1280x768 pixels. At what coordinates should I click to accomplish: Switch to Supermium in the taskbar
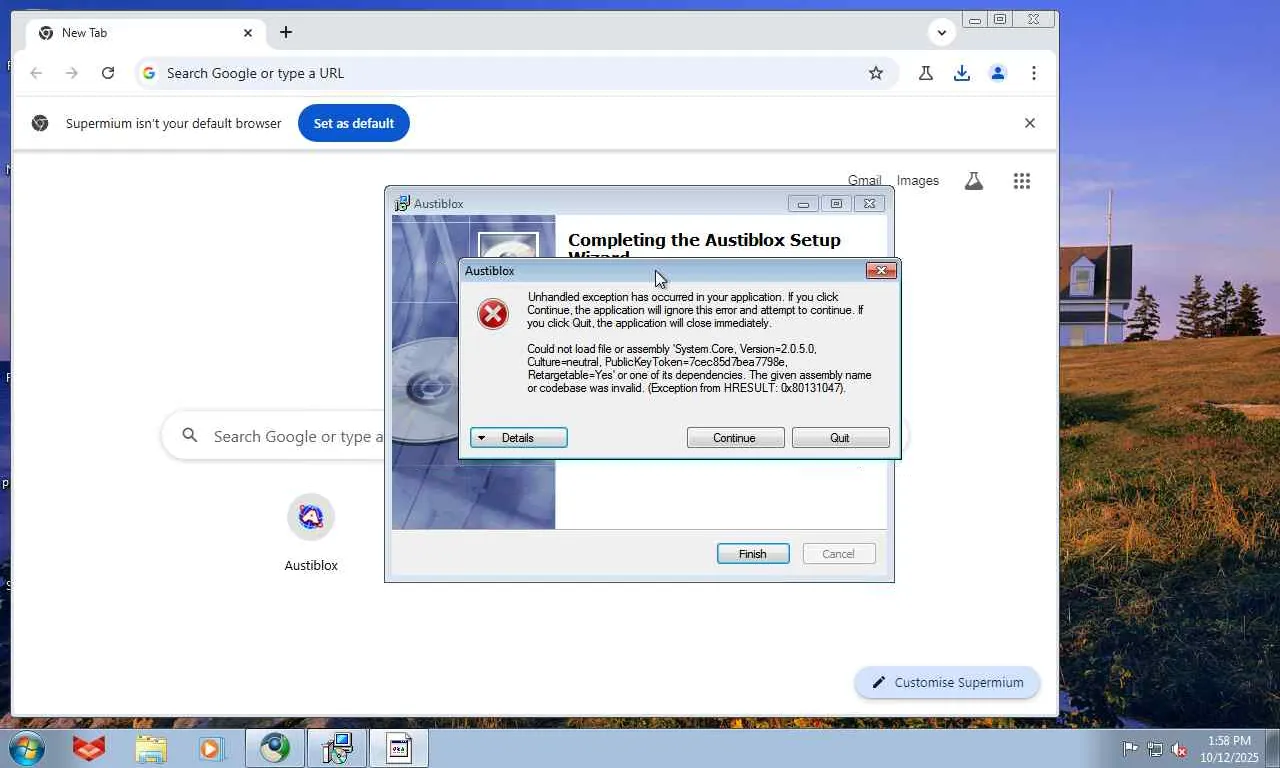pos(275,748)
